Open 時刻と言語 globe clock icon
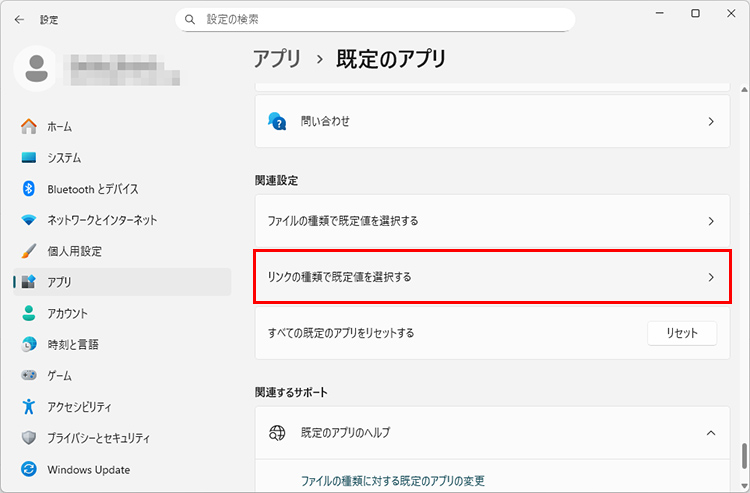Image resolution: width=750 pixels, height=493 pixels. pos(29,344)
